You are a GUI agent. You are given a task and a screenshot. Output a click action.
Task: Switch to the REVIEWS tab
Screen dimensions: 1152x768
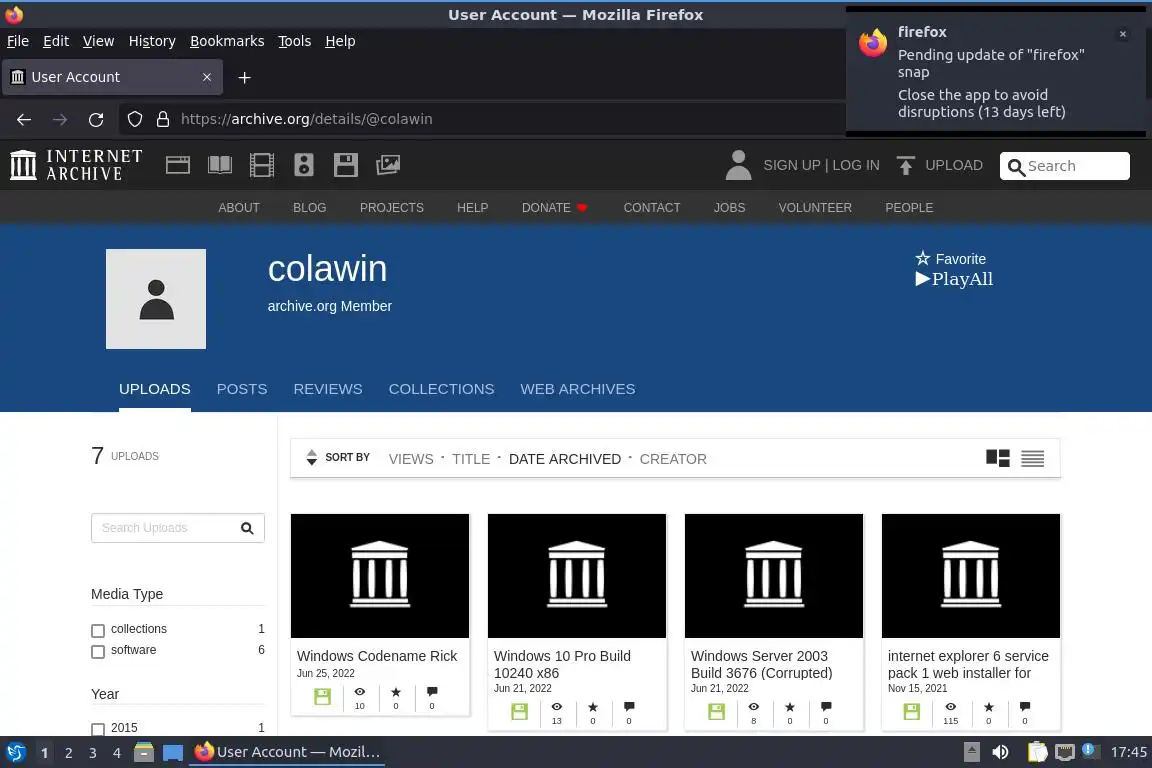pyautogui.click(x=328, y=389)
